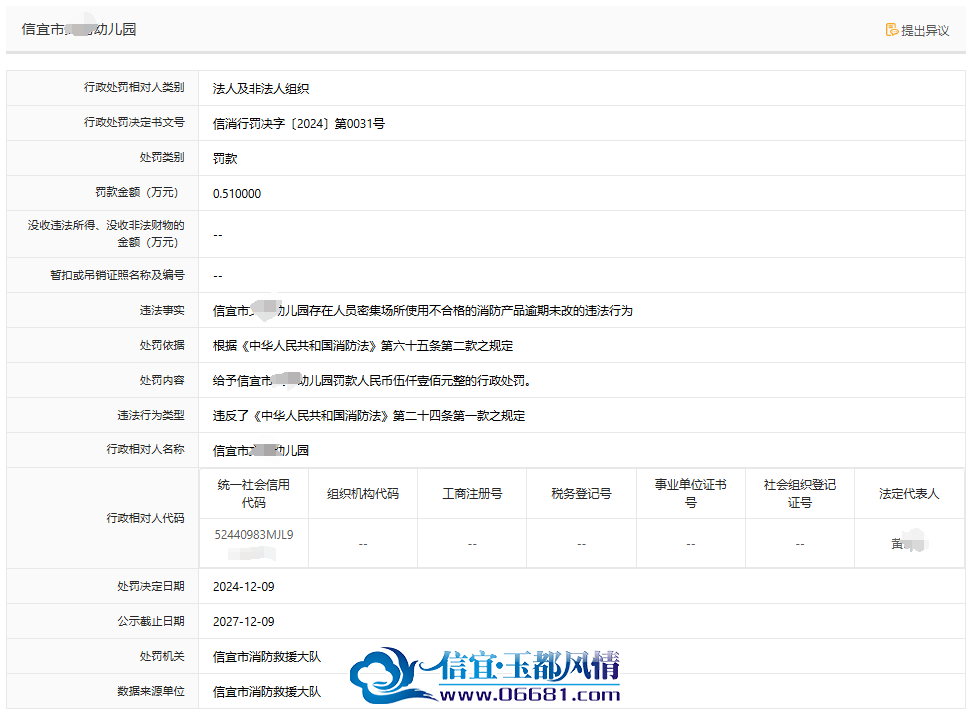Select the violation fact text about 消防产品逾期未改

[x=422, y=311]
